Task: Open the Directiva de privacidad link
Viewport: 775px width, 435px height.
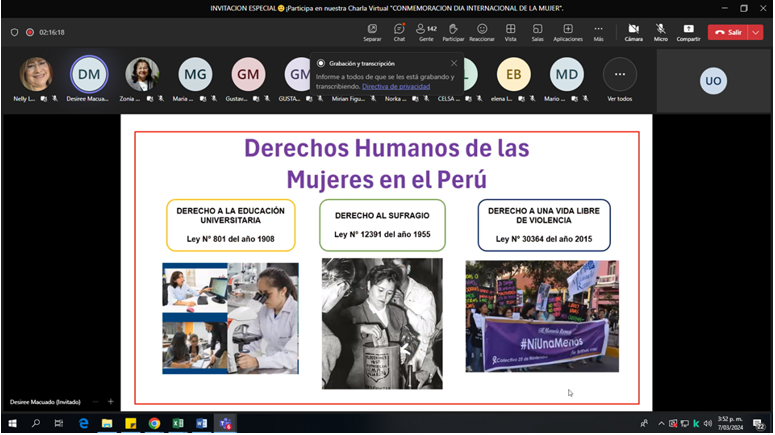Action: point(396,87)
